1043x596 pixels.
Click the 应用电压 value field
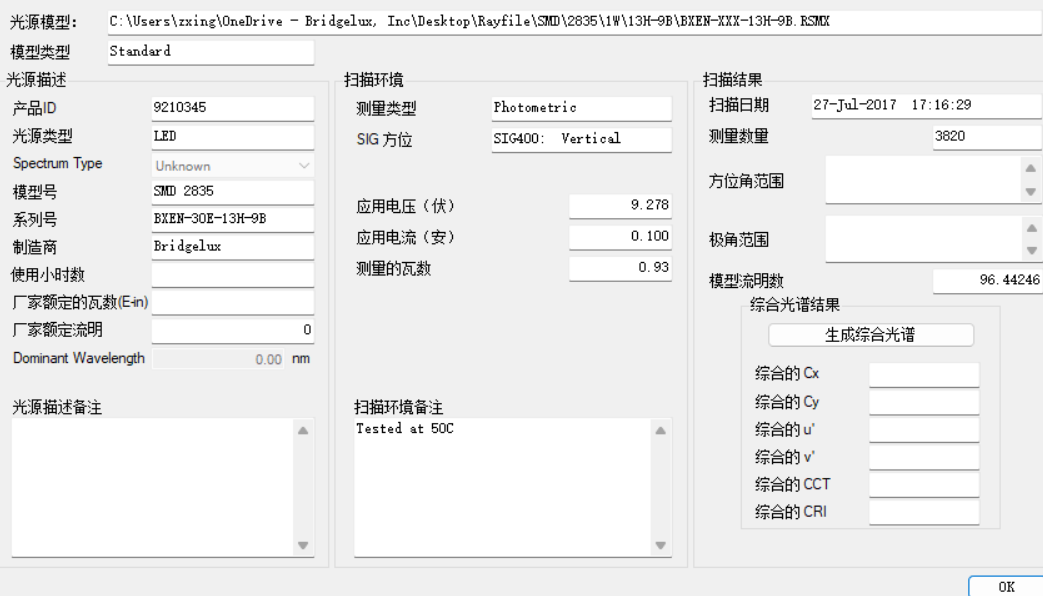[620, 206]
